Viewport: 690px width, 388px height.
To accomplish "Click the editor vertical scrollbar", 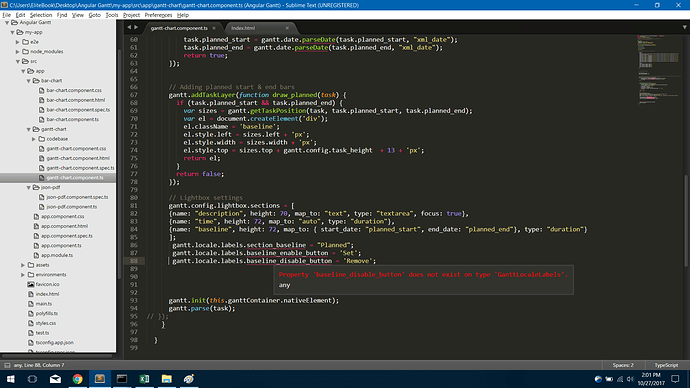I will click(686, 221).
